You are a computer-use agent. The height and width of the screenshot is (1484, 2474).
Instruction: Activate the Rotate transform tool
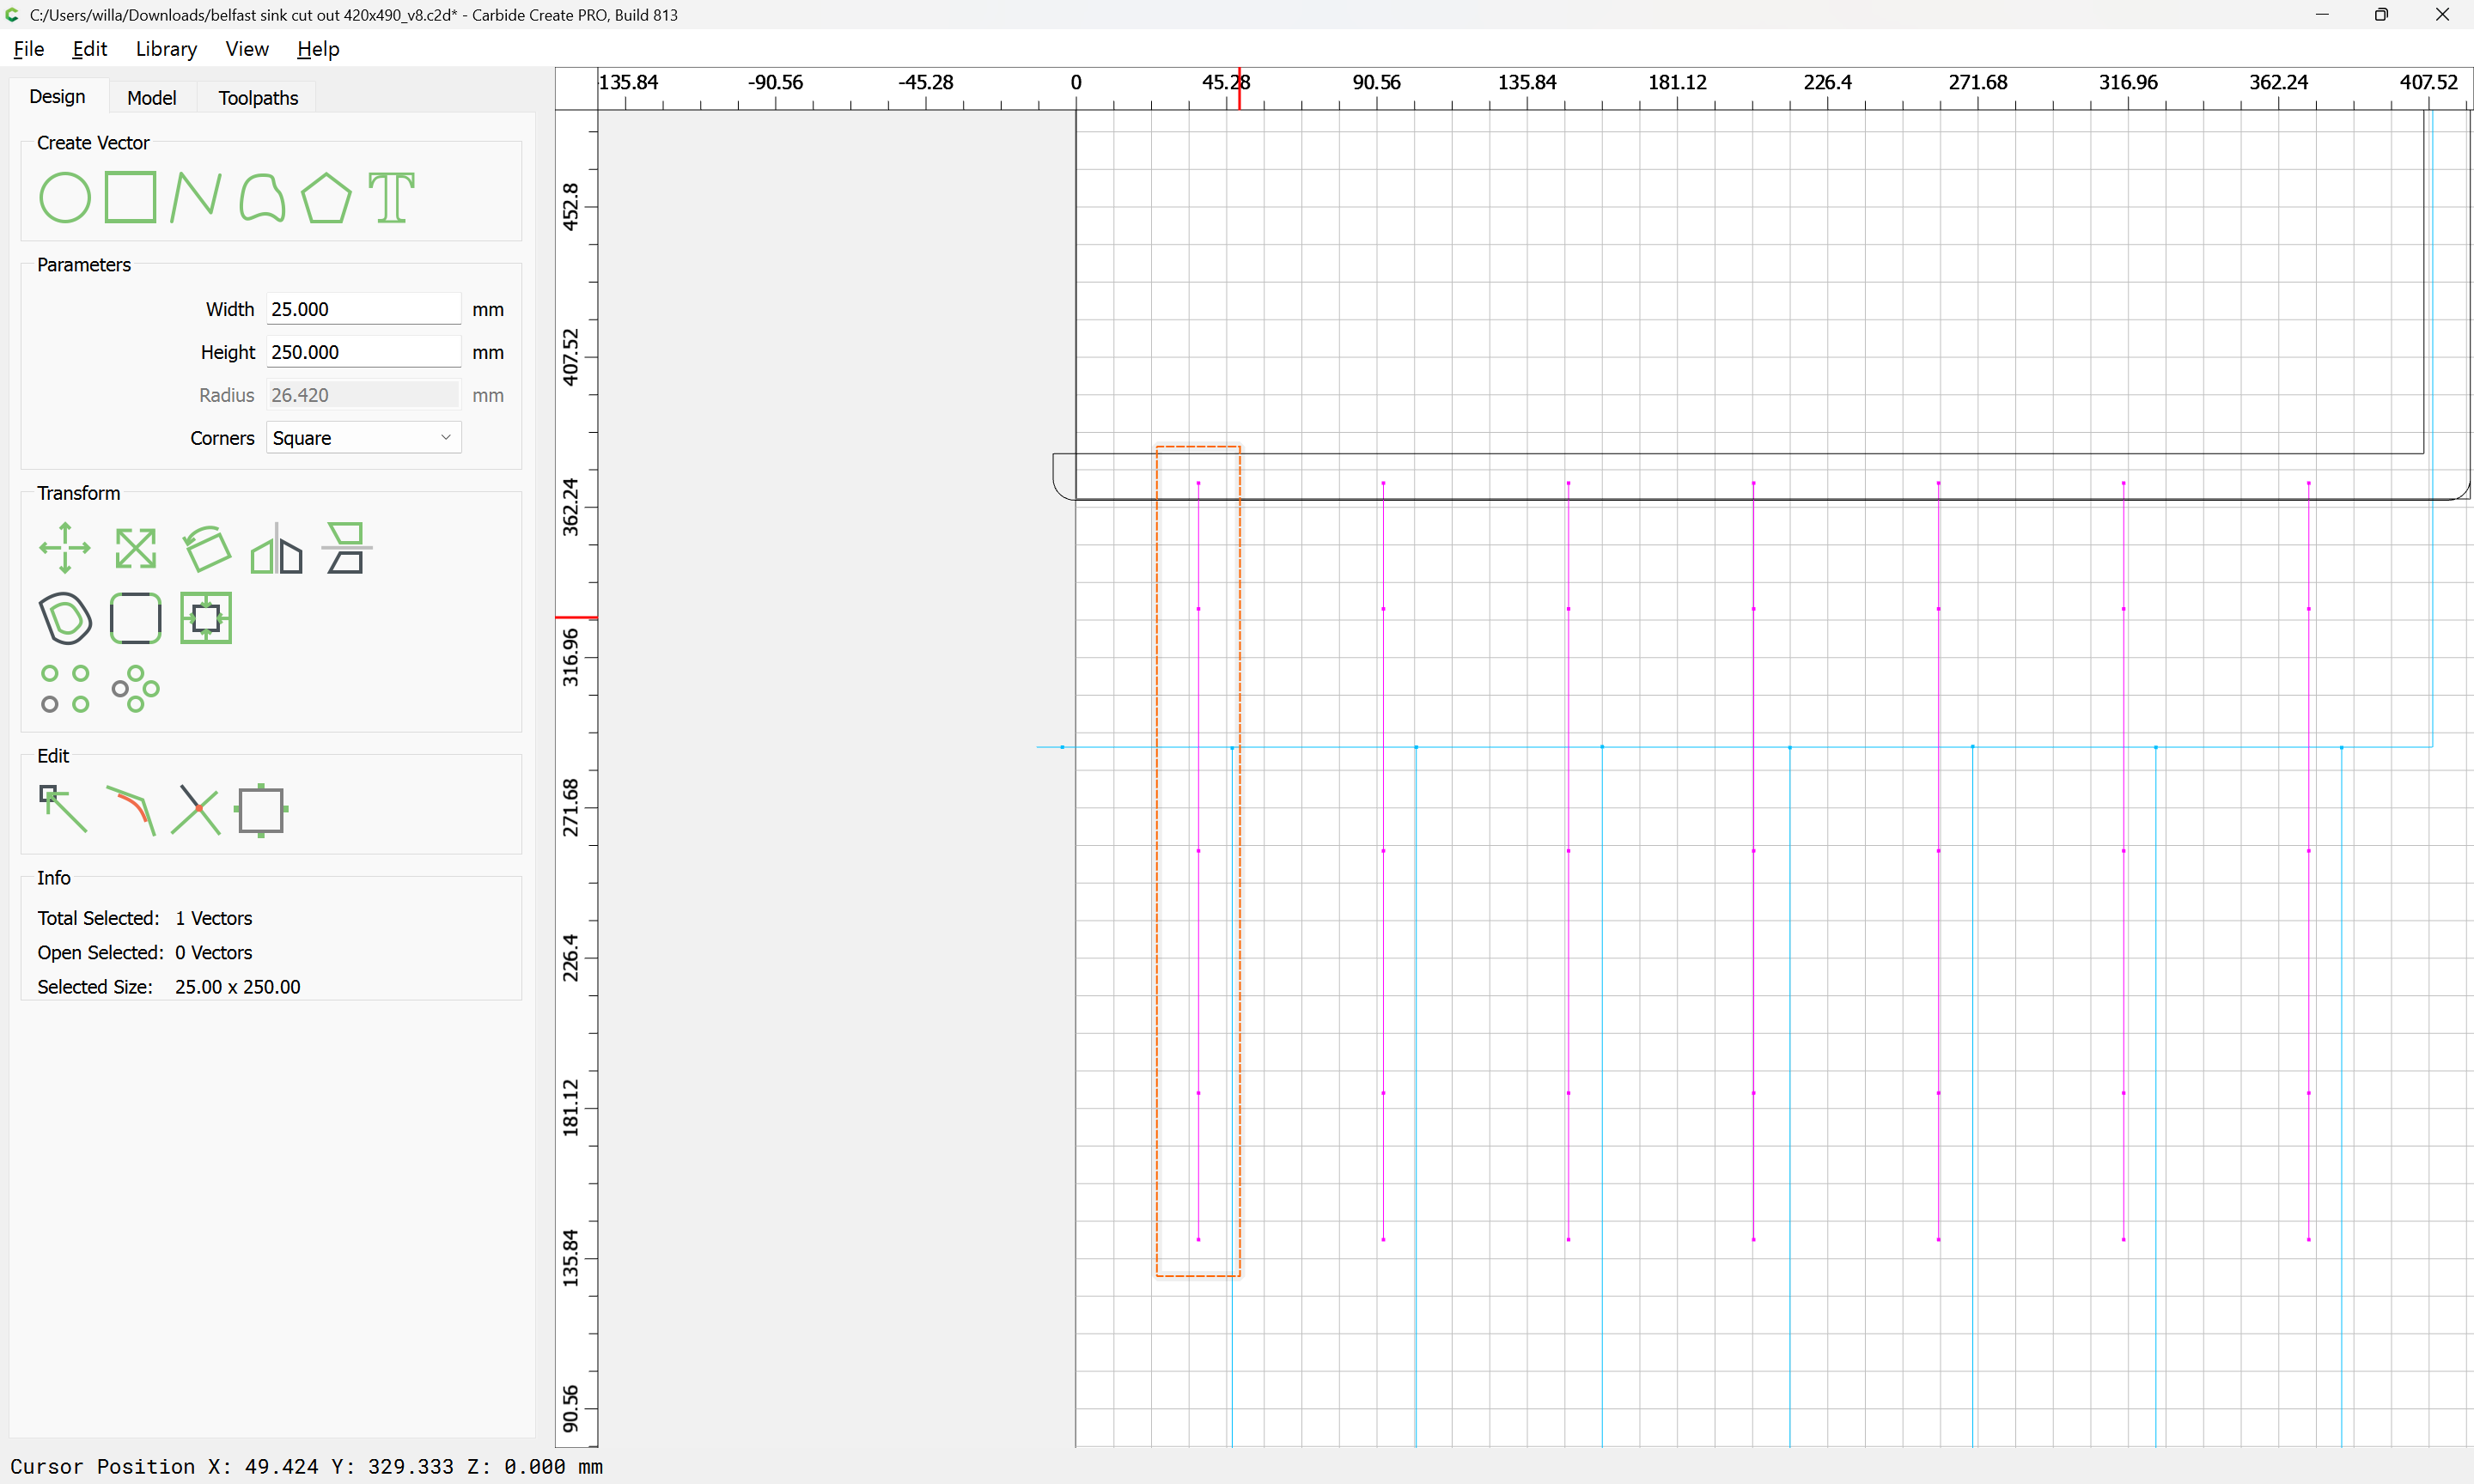coord(206,548)
